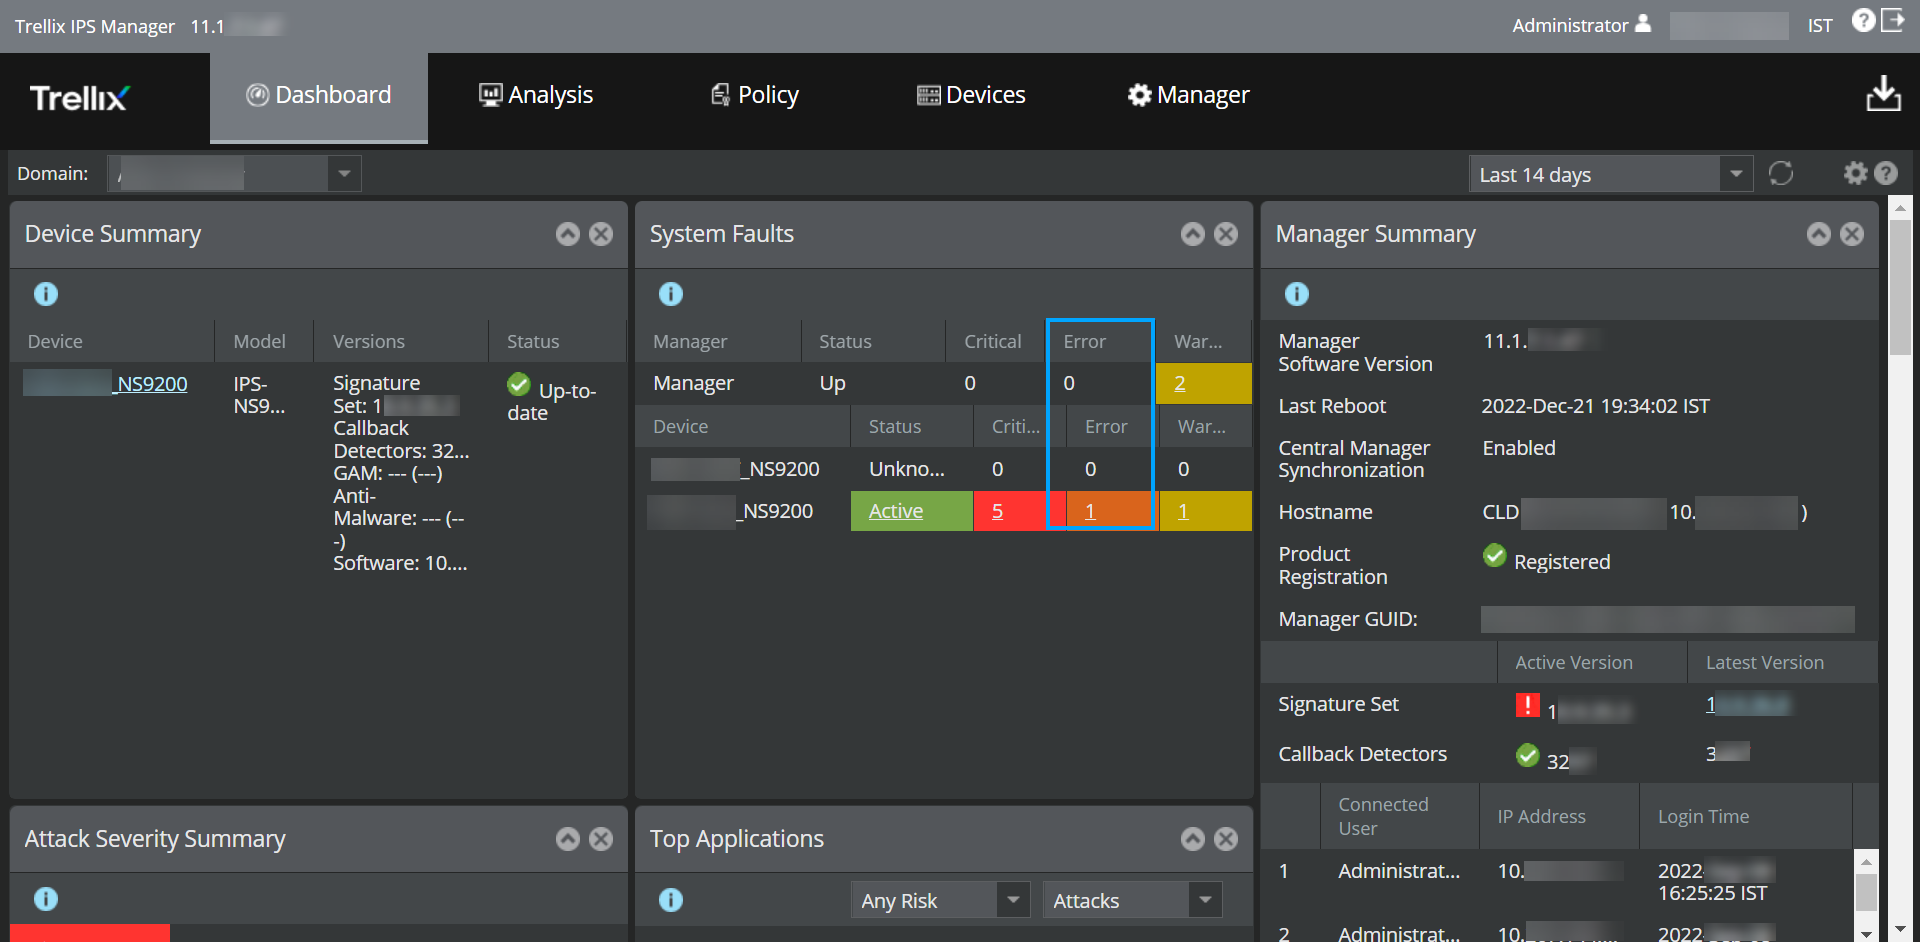Close the Top Applications panel

1226,839
